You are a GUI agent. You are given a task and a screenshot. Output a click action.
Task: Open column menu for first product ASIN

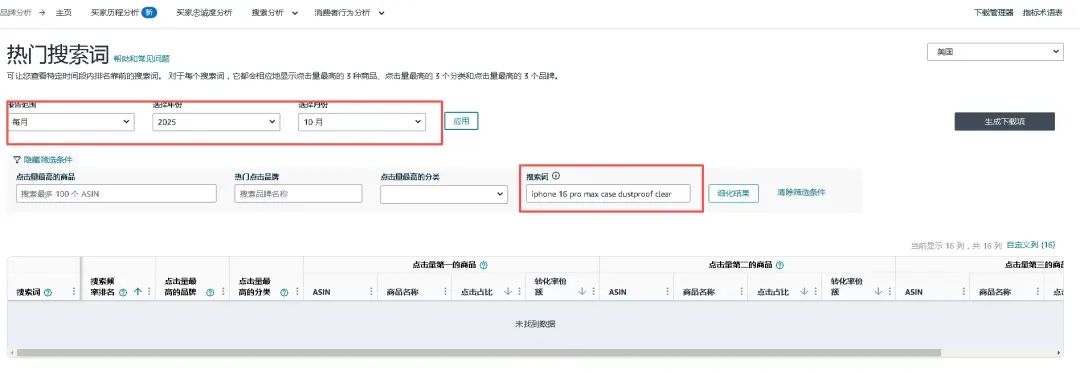(x=371, y=292)
